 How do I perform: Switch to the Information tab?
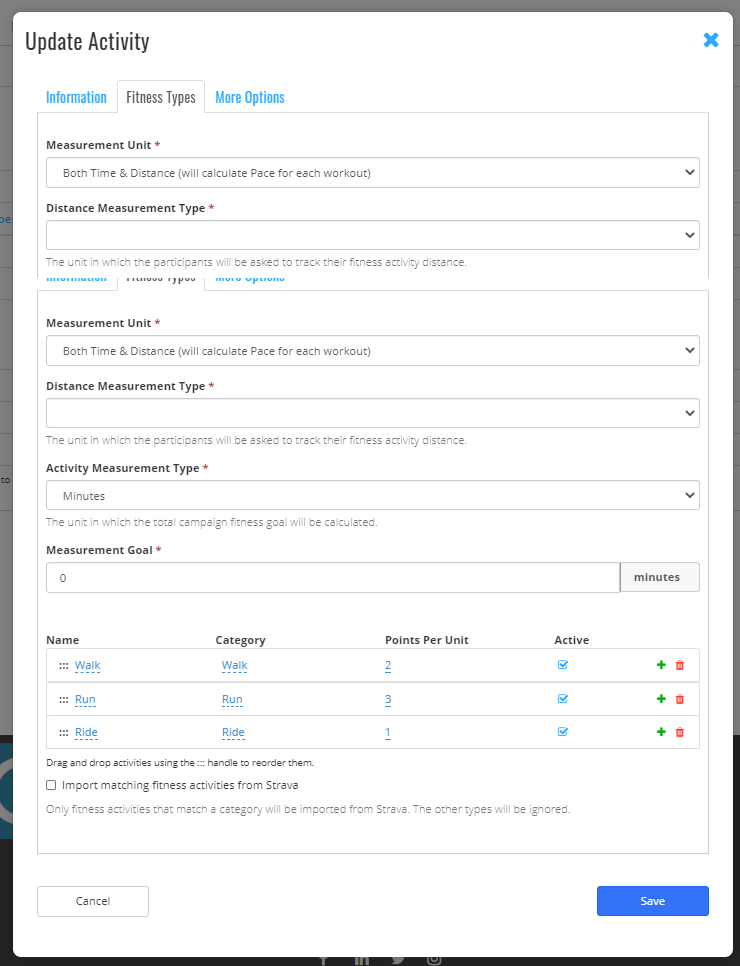(76, 97)
